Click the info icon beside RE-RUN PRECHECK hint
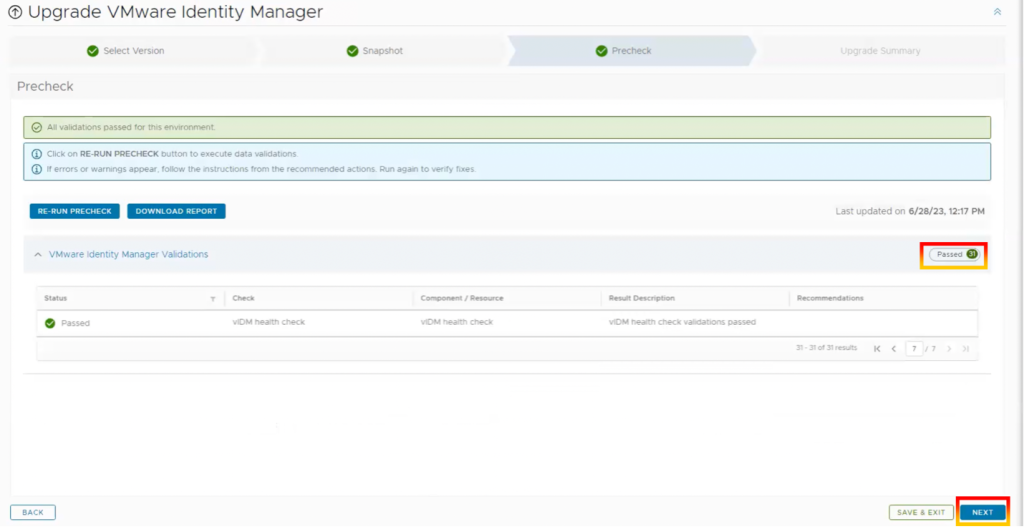 [37, 154]
